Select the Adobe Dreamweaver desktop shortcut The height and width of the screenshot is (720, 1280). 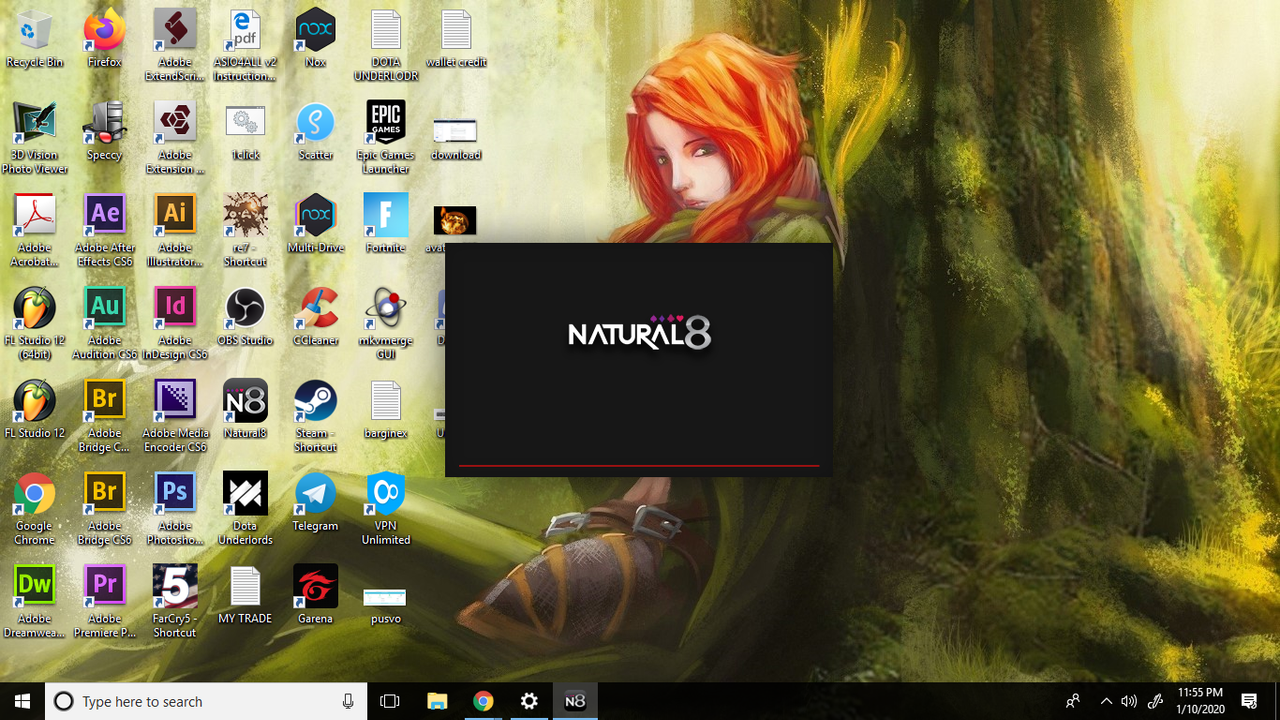point(34,602)
